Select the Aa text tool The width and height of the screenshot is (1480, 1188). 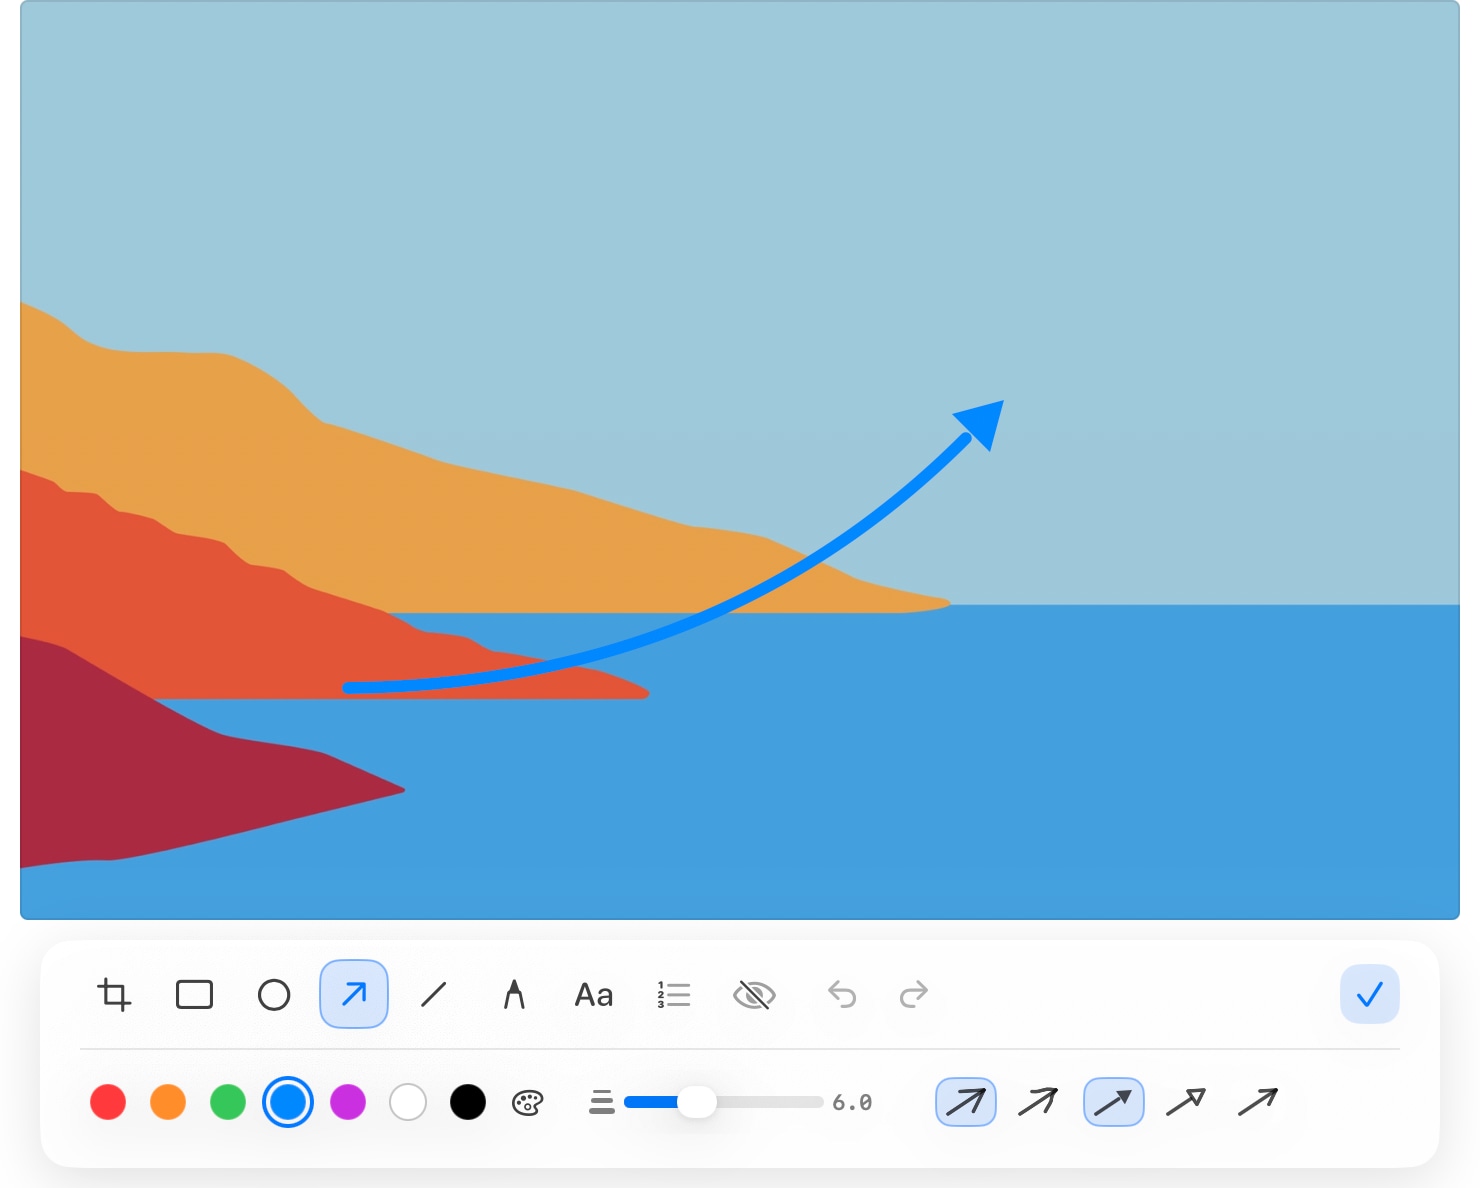pos(594,995)
